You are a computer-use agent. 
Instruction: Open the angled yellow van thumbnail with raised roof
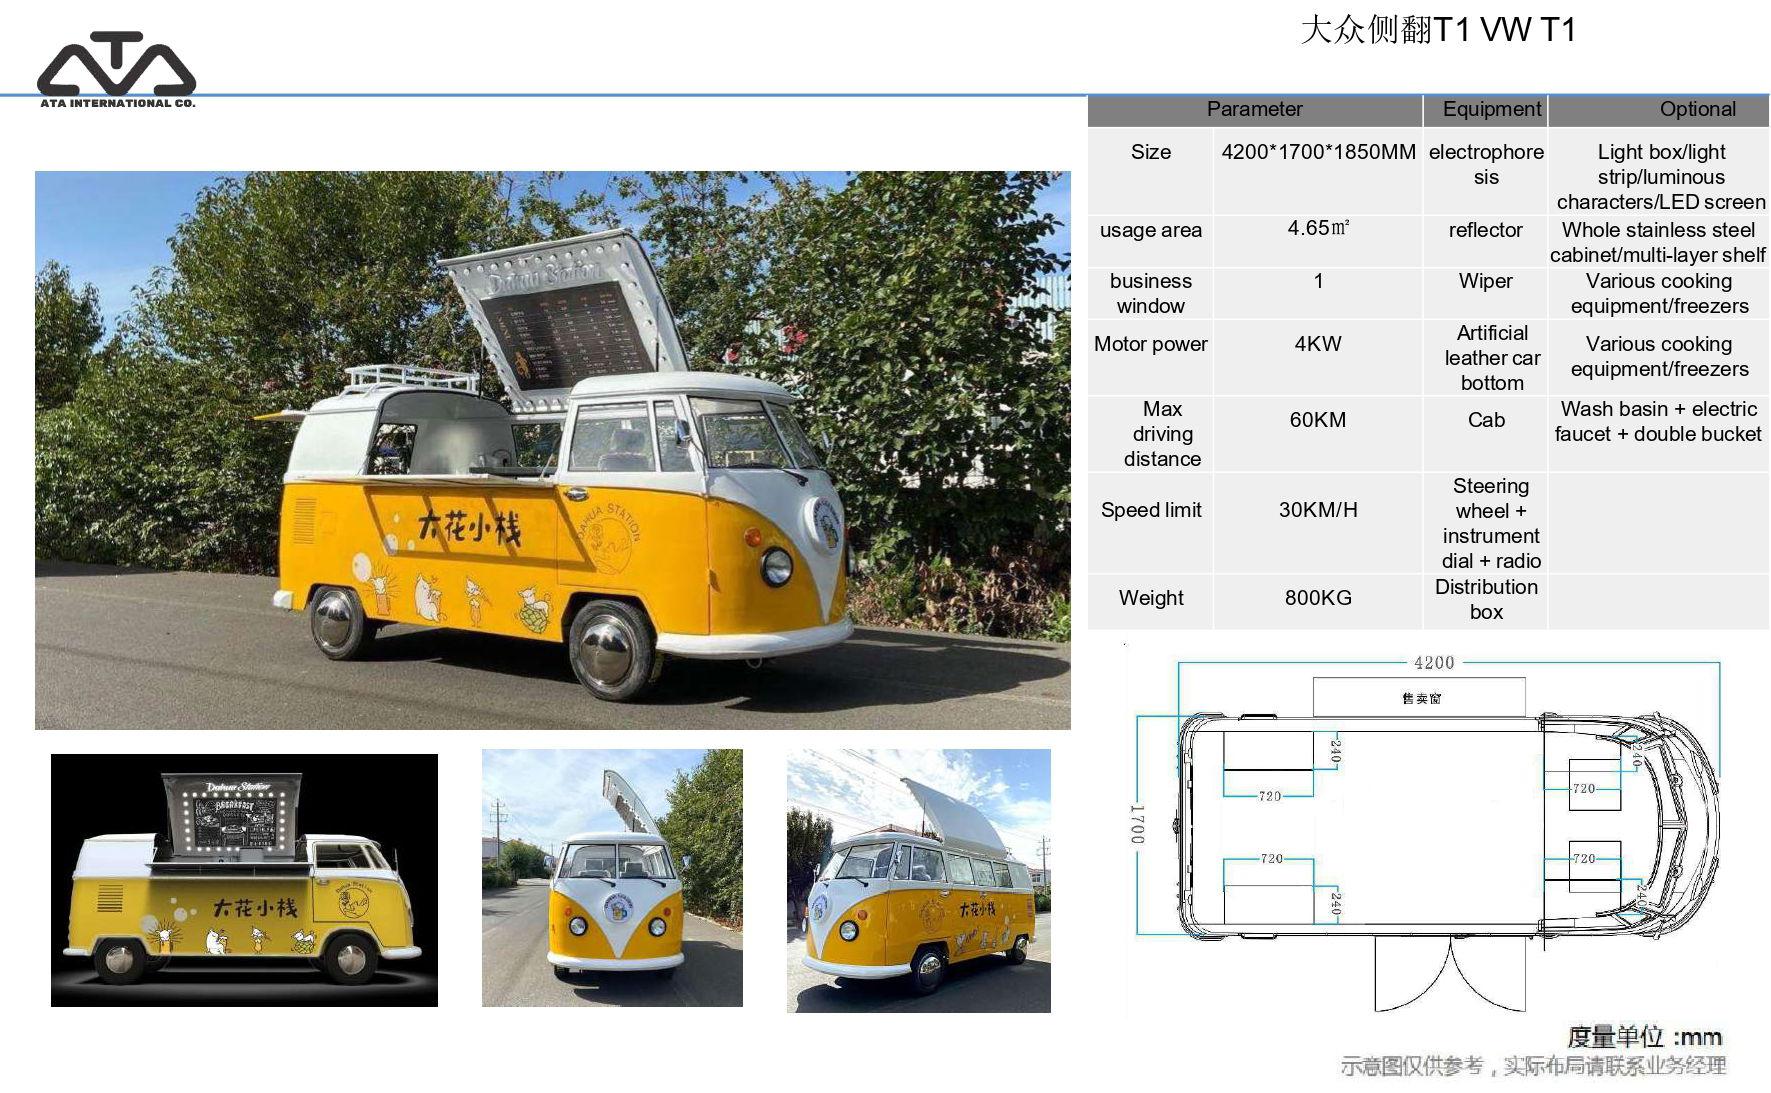[x=918, y=881]
